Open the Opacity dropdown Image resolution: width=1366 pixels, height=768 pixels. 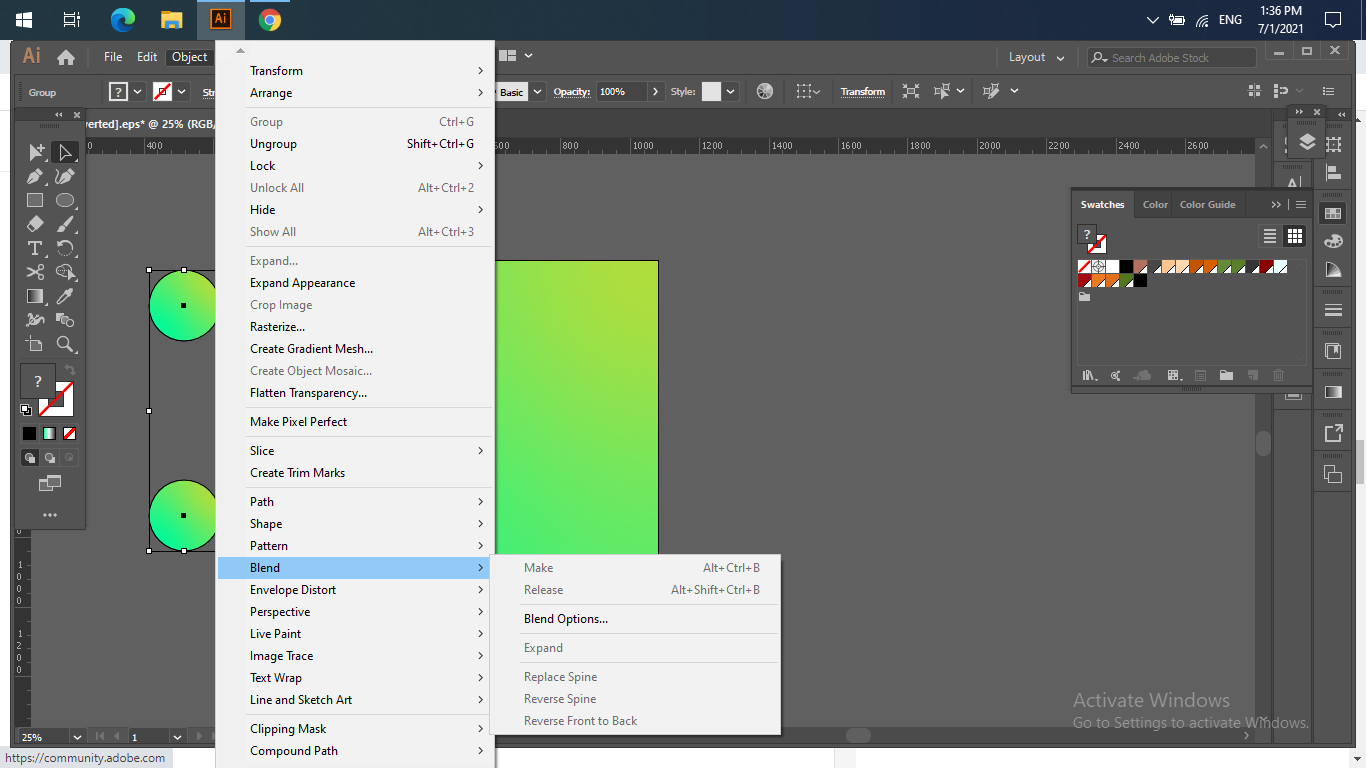[x=656, y=91]
